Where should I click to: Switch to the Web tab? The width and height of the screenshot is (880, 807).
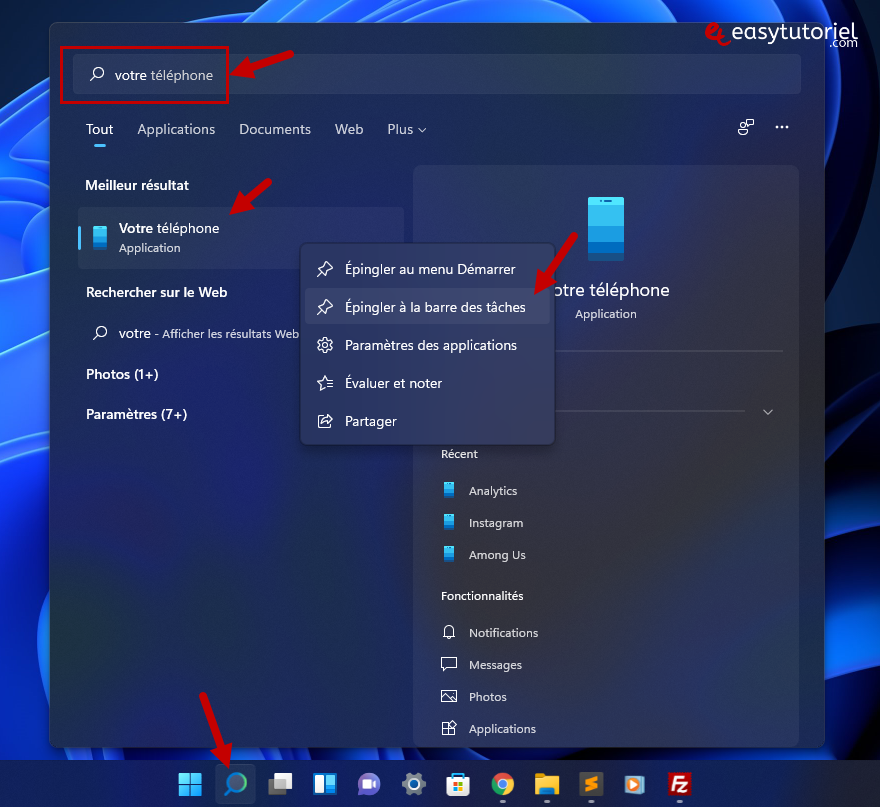coord(349,130)
